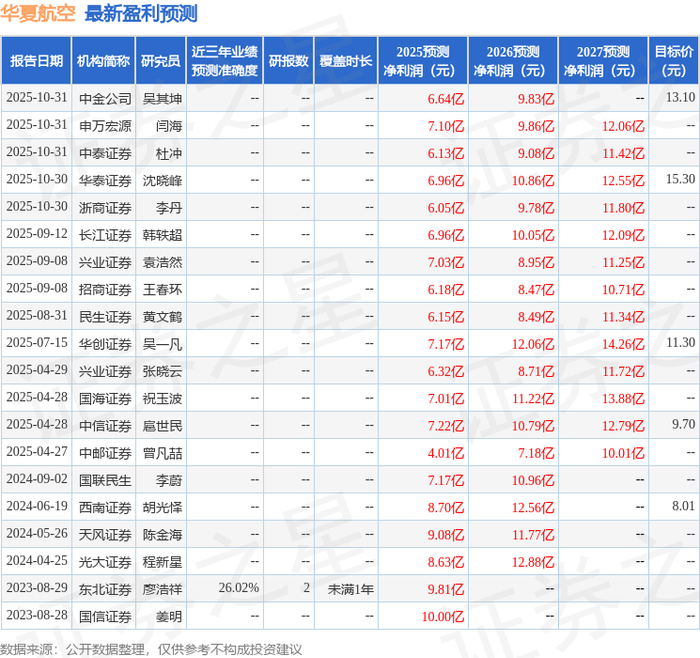The height and width of the screenshot is (658, 700).
Task: Click the 近三年业绩预测准确度 column header
Action: (225, 61)
